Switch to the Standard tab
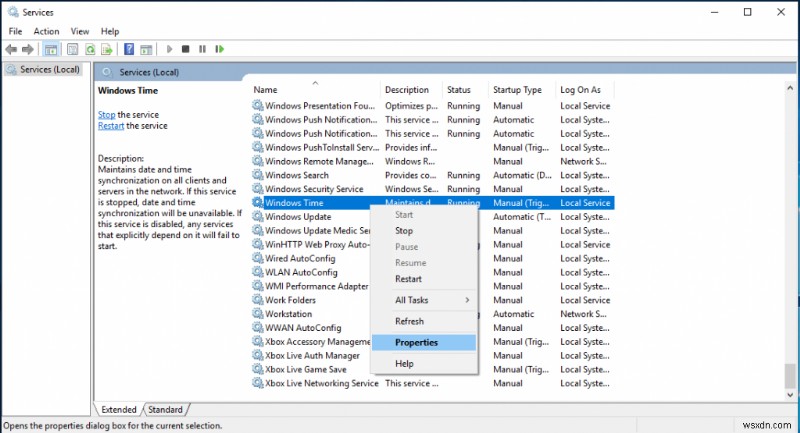The width and height of the screenshot is (800, 433). [165, 410]
